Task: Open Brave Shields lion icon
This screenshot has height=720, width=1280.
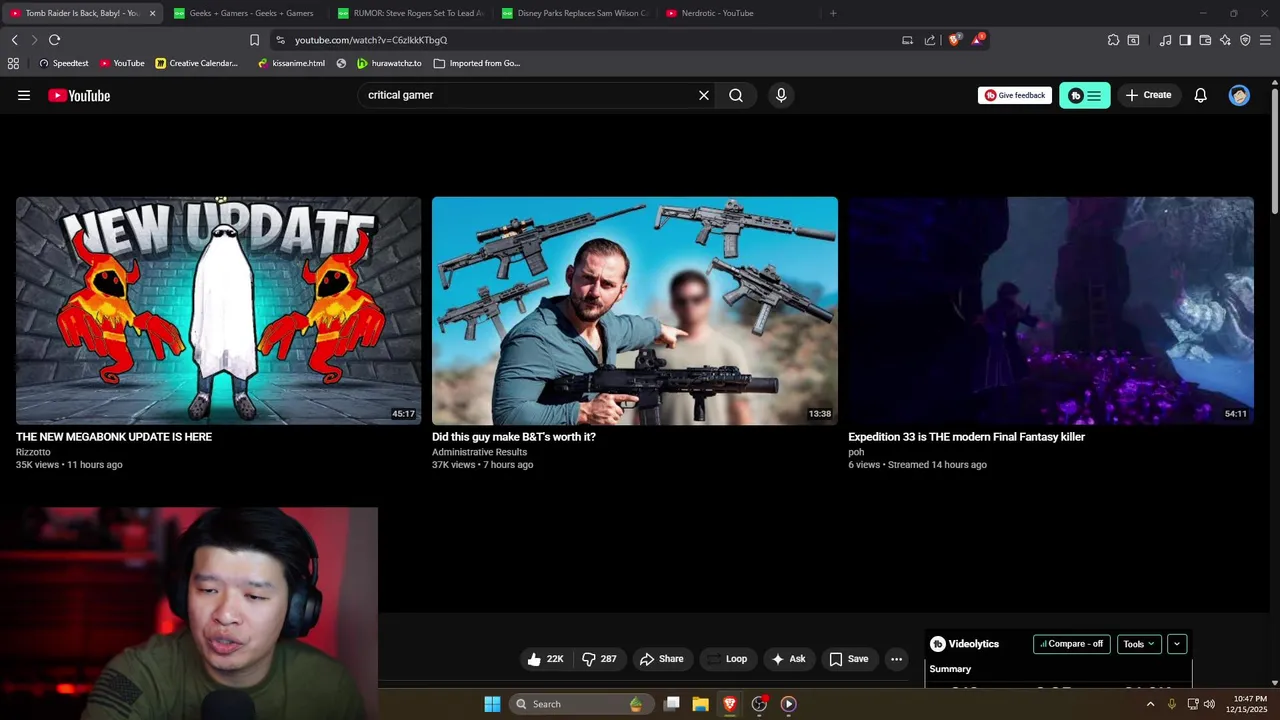Action: [x=954, y=40]
